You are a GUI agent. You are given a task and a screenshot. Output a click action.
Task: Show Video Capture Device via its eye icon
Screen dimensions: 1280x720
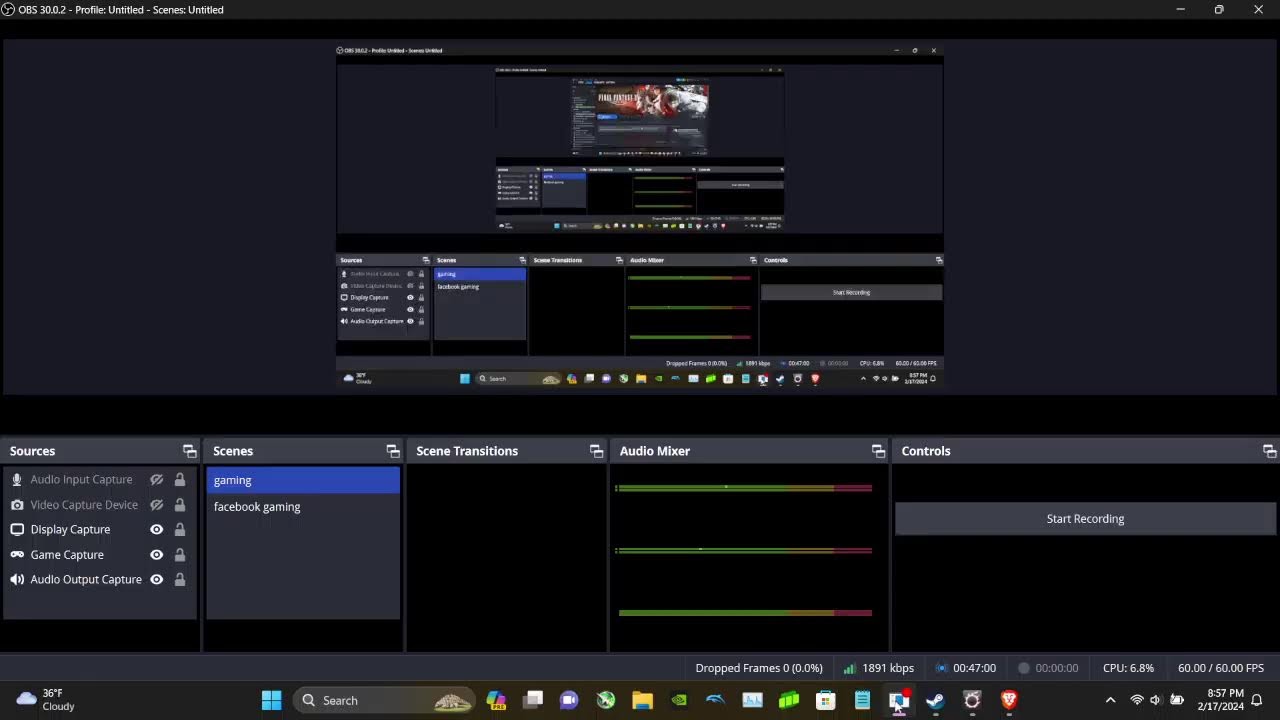156,505
